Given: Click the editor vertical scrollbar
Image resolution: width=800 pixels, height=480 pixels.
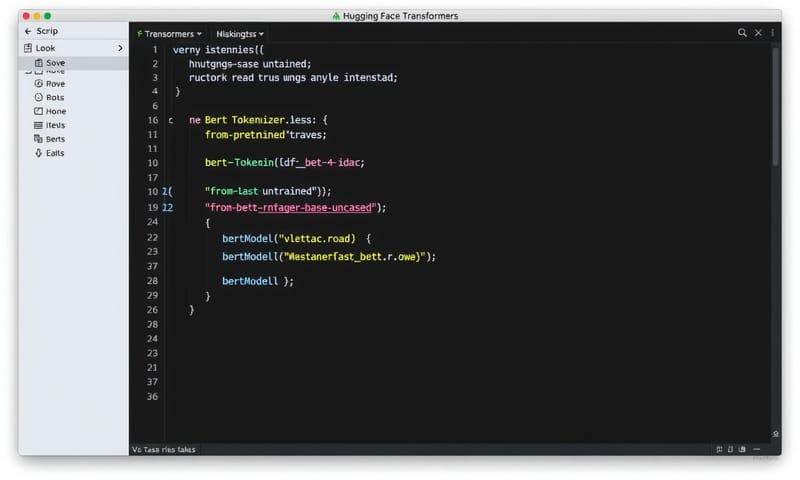Looking at the screenshot, I should (x=776, y=110).
